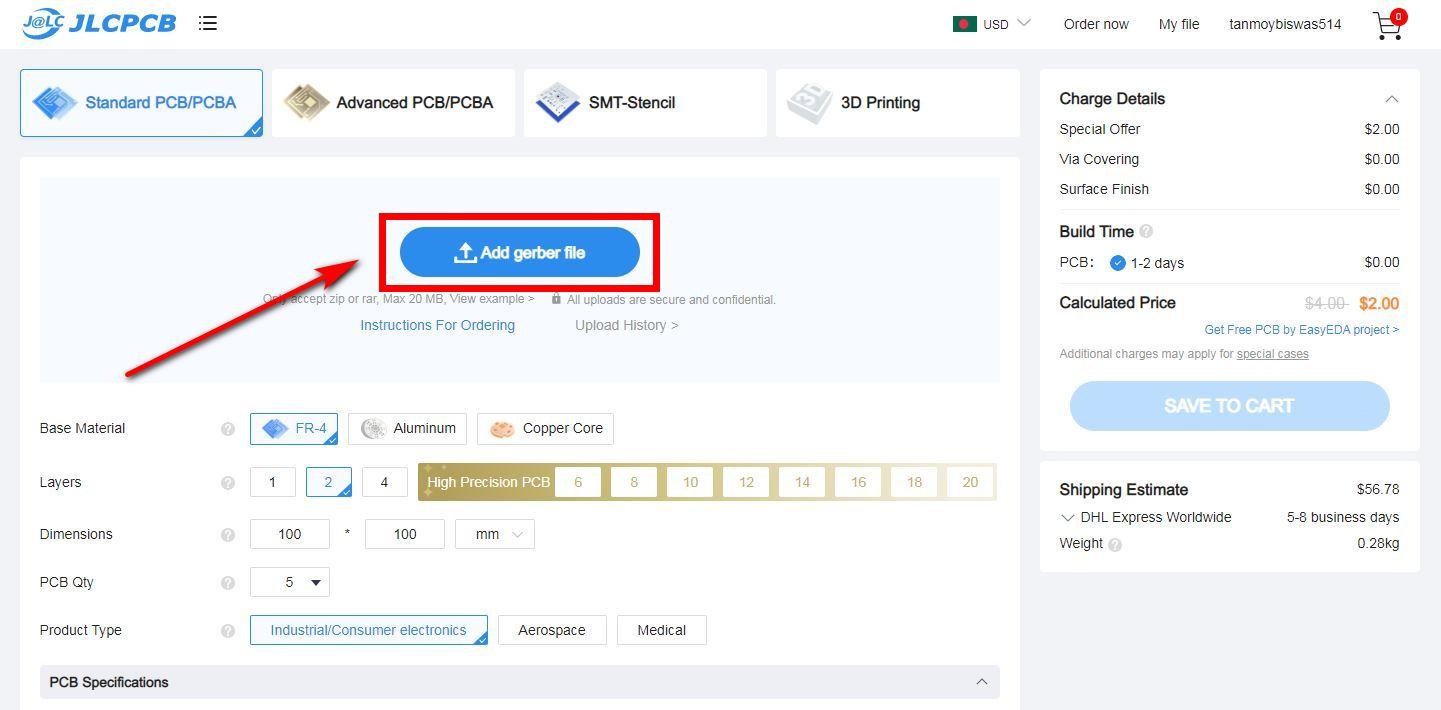1441x710 pixels.
Task: Open Instructions For Ordering link
Action: pos(437,325)
